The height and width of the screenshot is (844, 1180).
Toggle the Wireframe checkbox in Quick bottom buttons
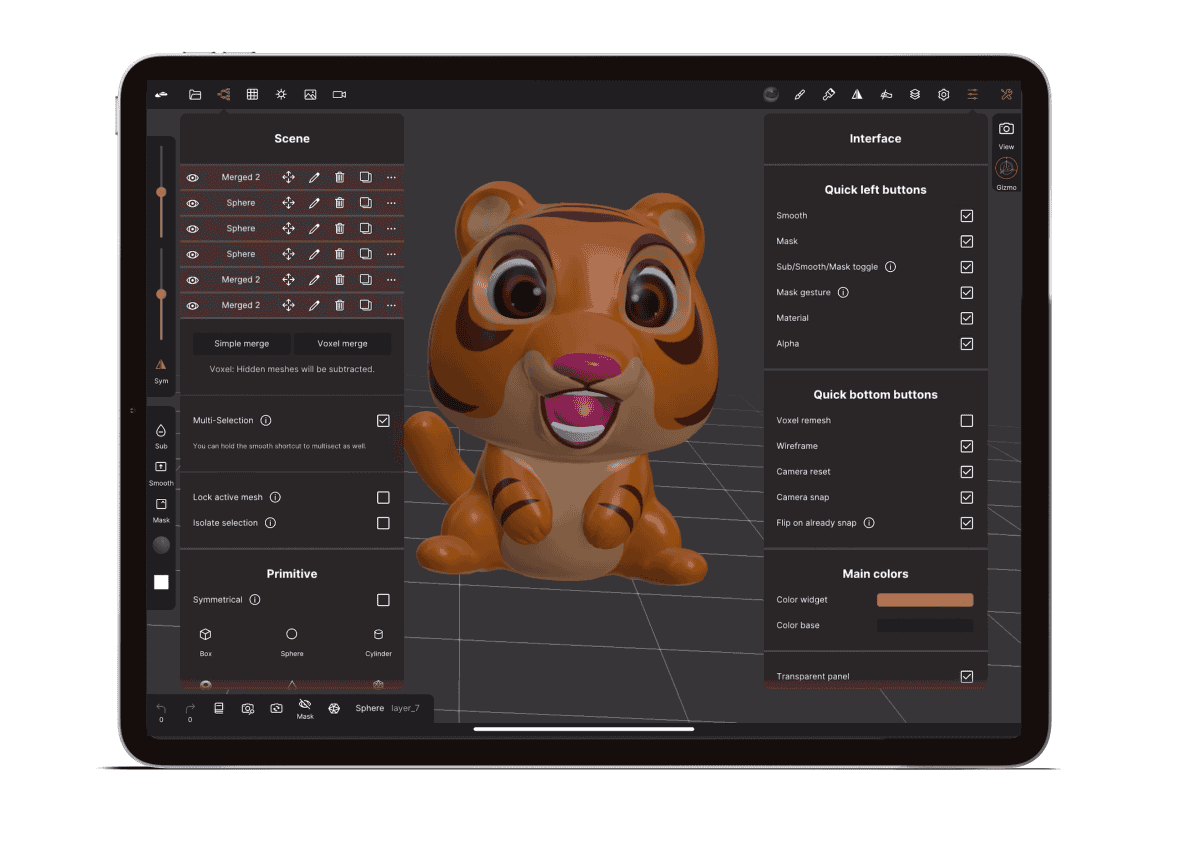(967, 446)
